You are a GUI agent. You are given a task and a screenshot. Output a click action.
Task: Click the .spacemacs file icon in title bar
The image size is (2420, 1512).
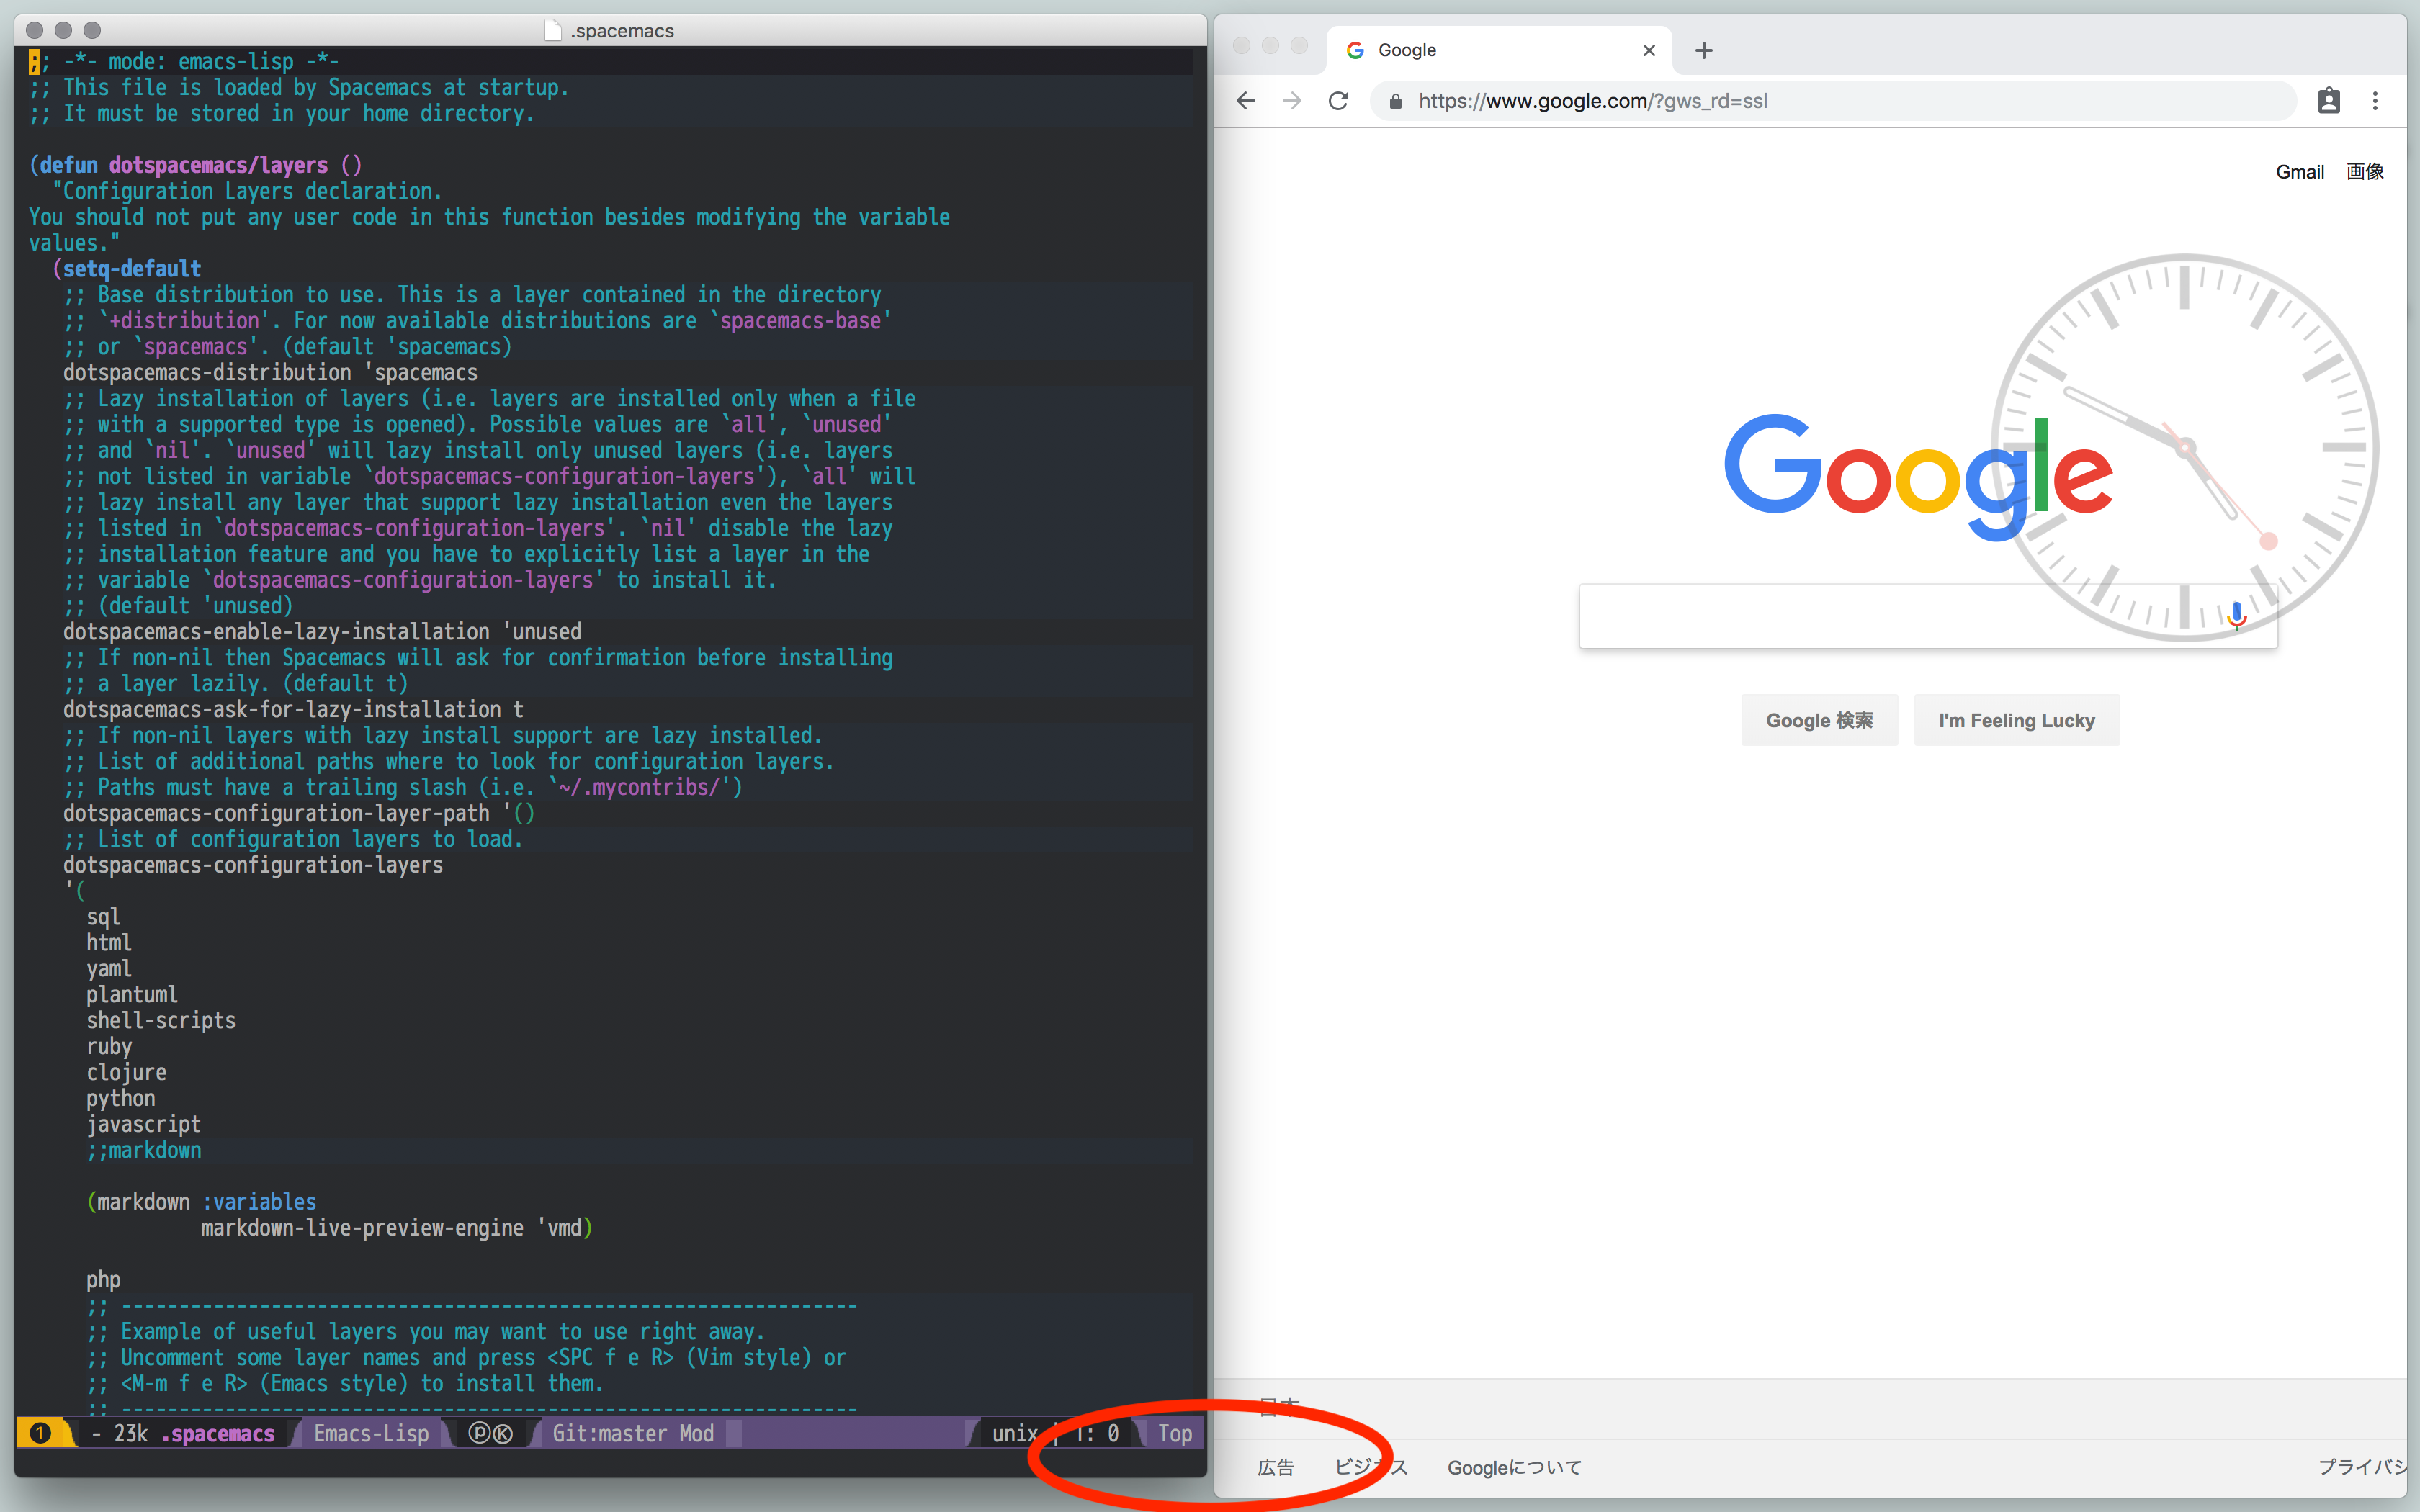(553, 30)
